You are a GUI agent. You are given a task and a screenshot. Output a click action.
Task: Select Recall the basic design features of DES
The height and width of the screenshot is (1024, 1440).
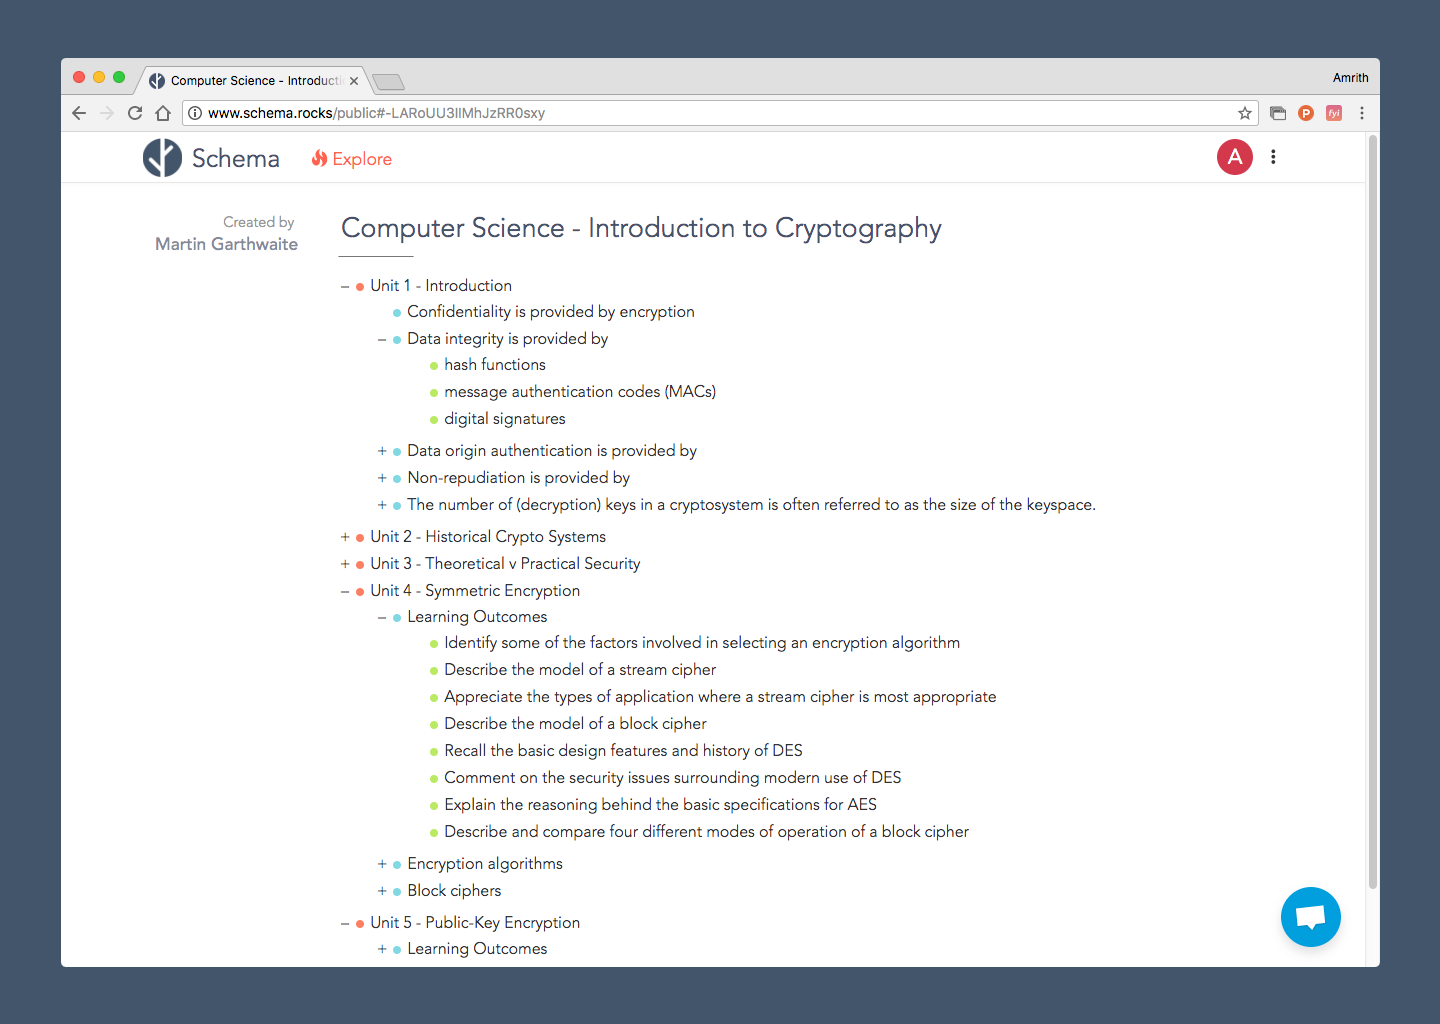623,751
